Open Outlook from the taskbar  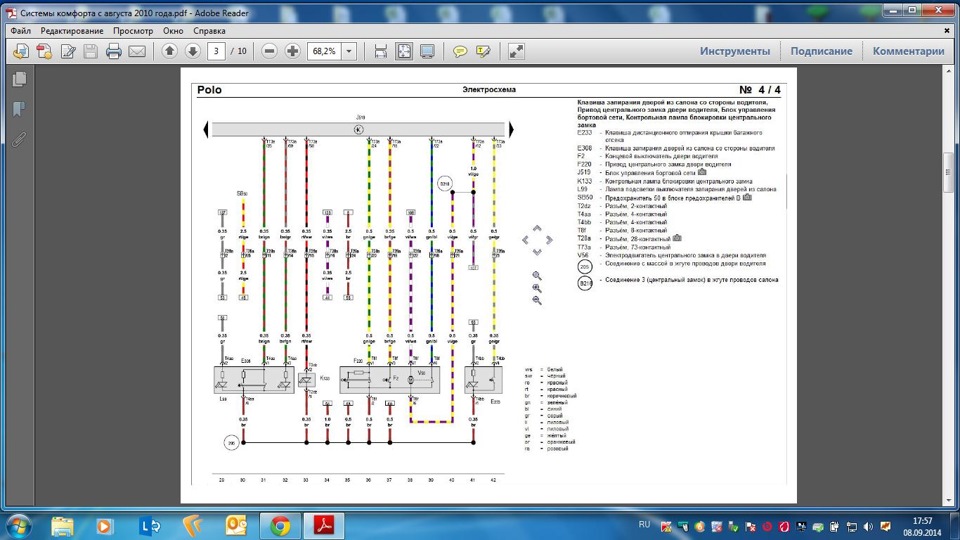tap(236, 526)
